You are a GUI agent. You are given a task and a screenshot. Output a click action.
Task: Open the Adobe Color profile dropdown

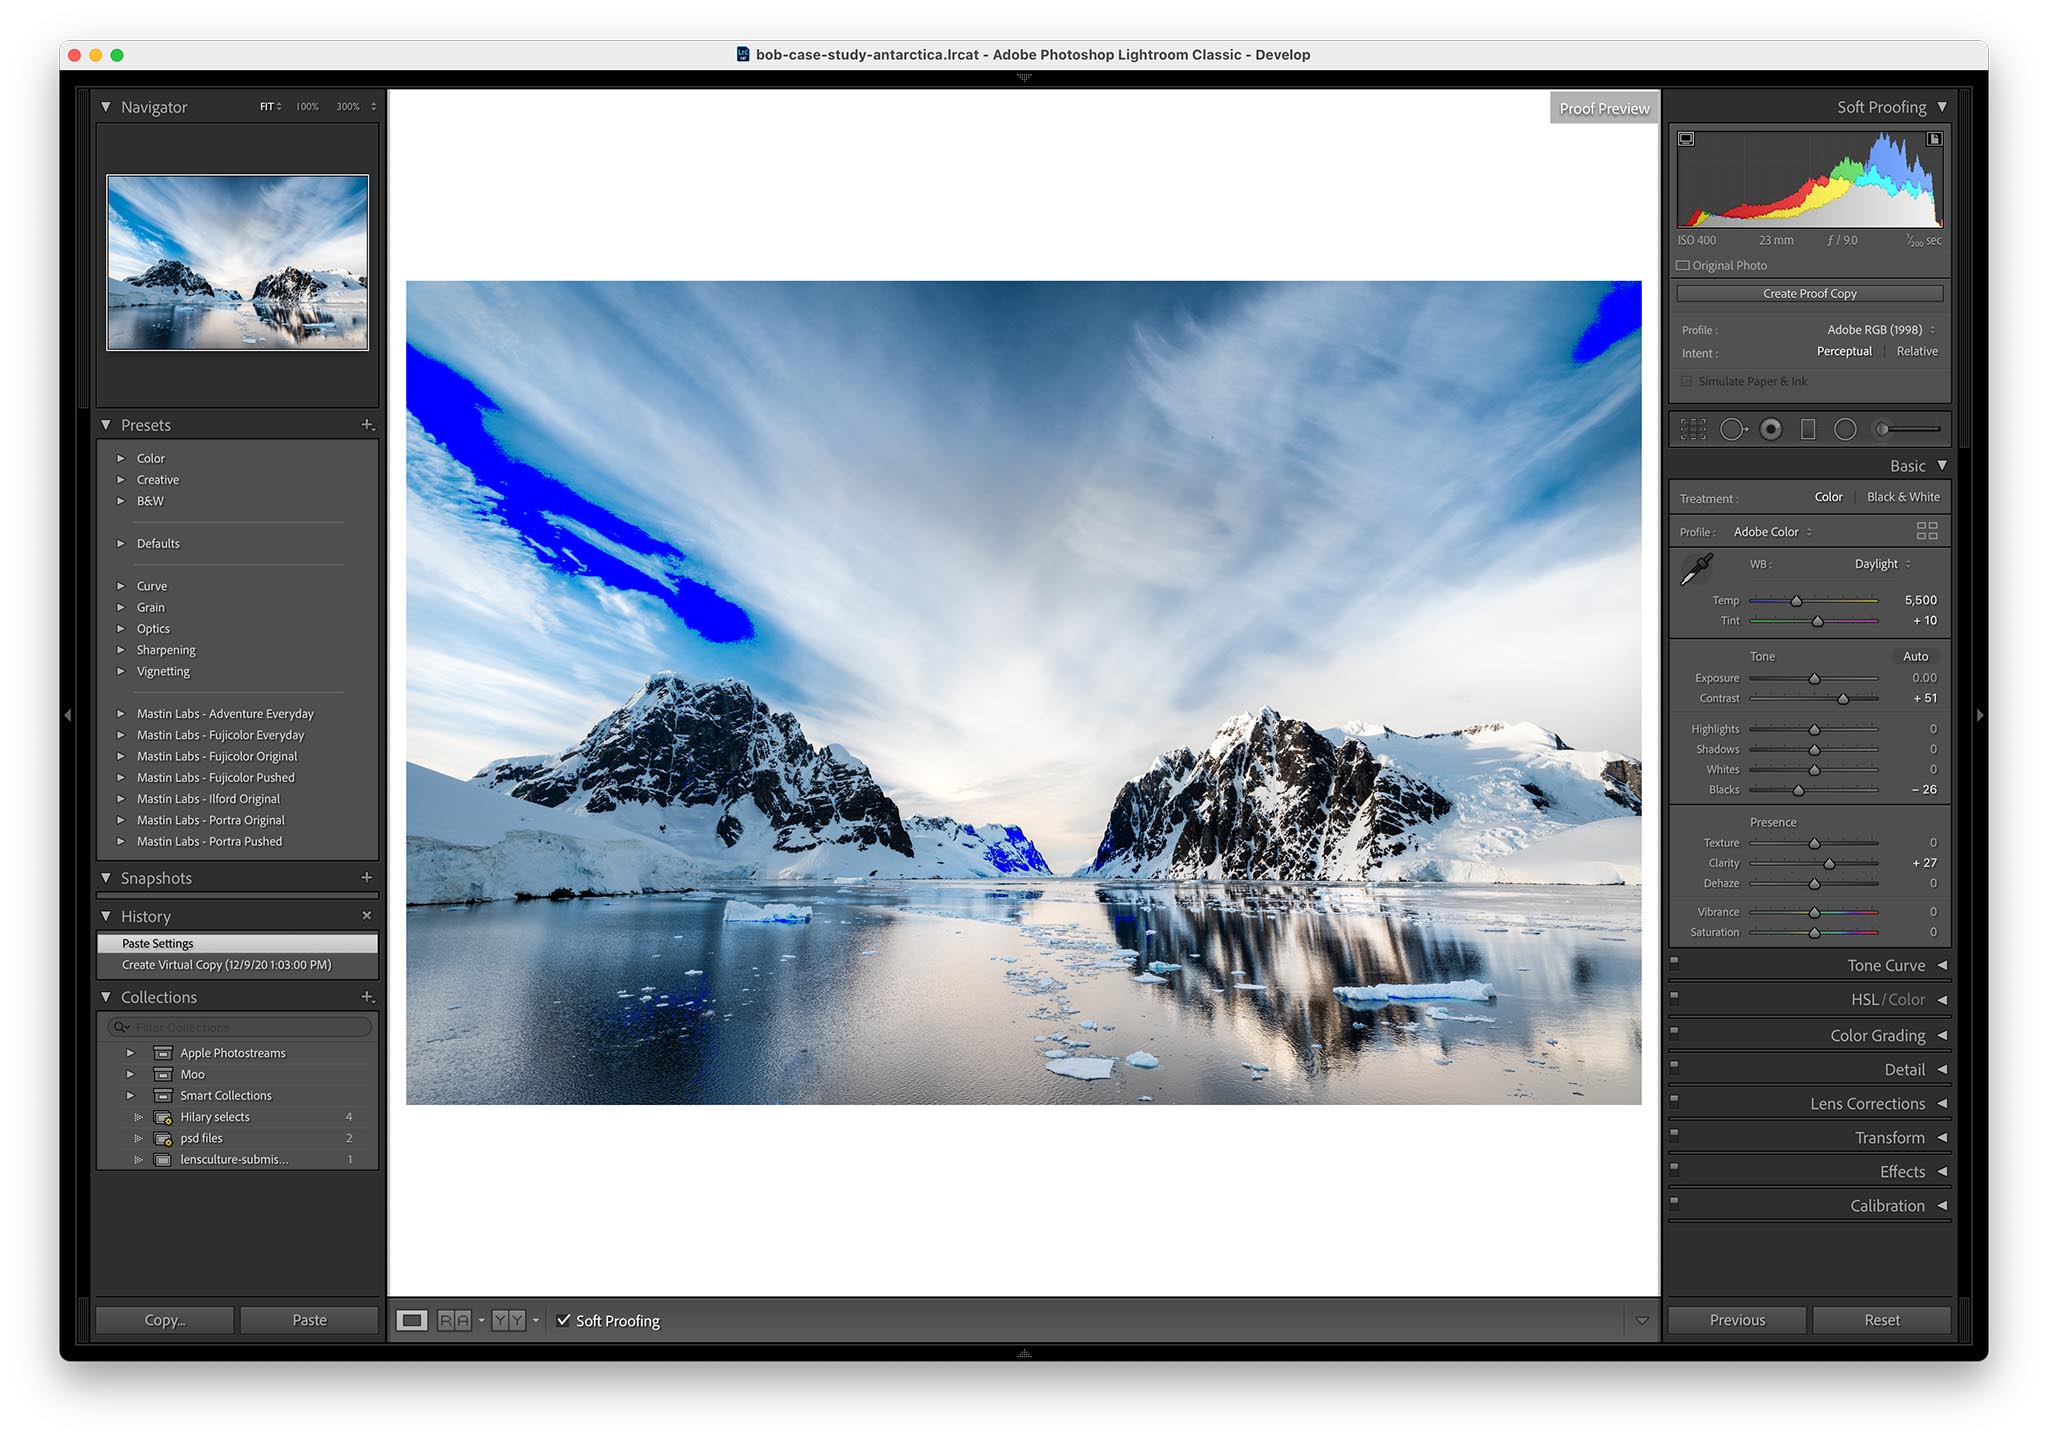1772,532
